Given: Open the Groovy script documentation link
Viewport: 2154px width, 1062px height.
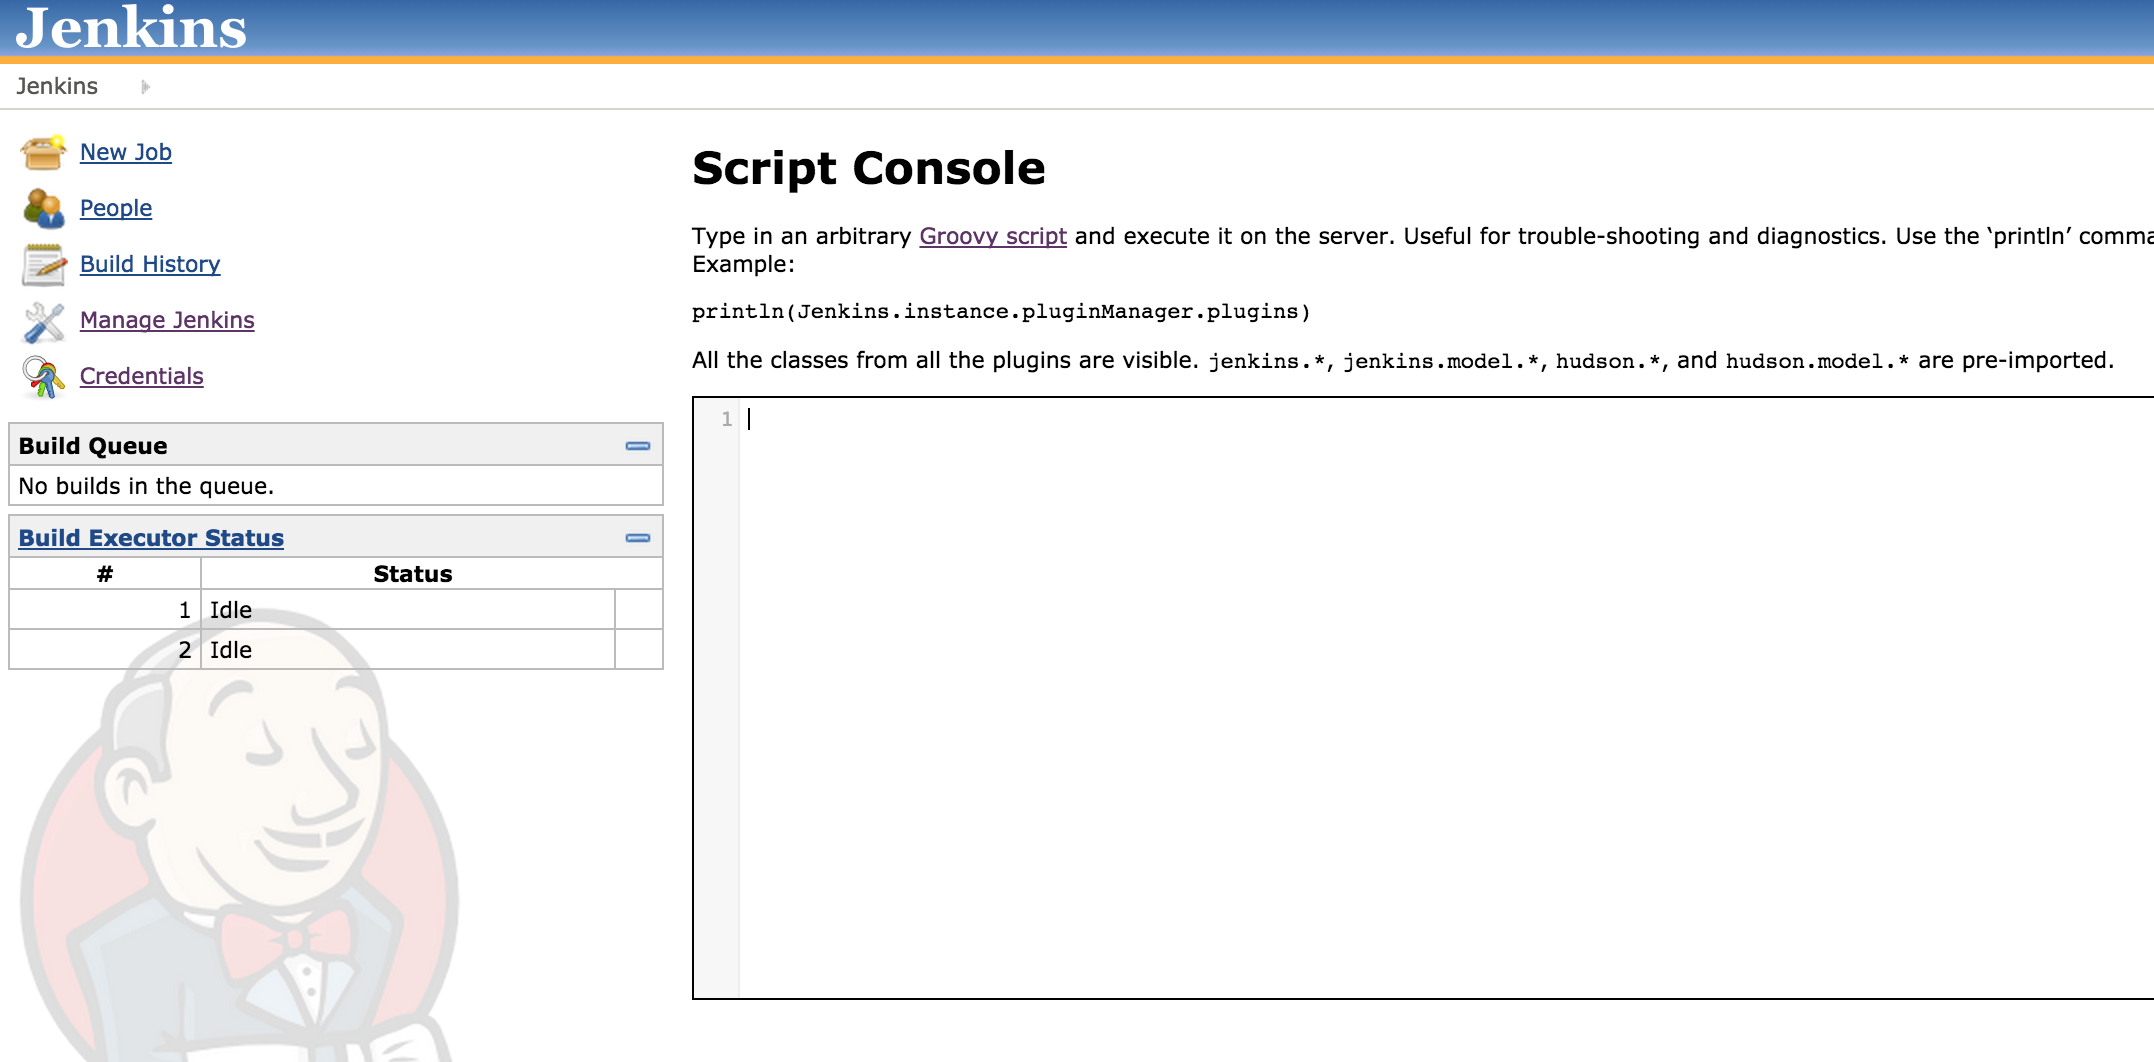Looking at the screenshot, I should (x=993, y=236).
